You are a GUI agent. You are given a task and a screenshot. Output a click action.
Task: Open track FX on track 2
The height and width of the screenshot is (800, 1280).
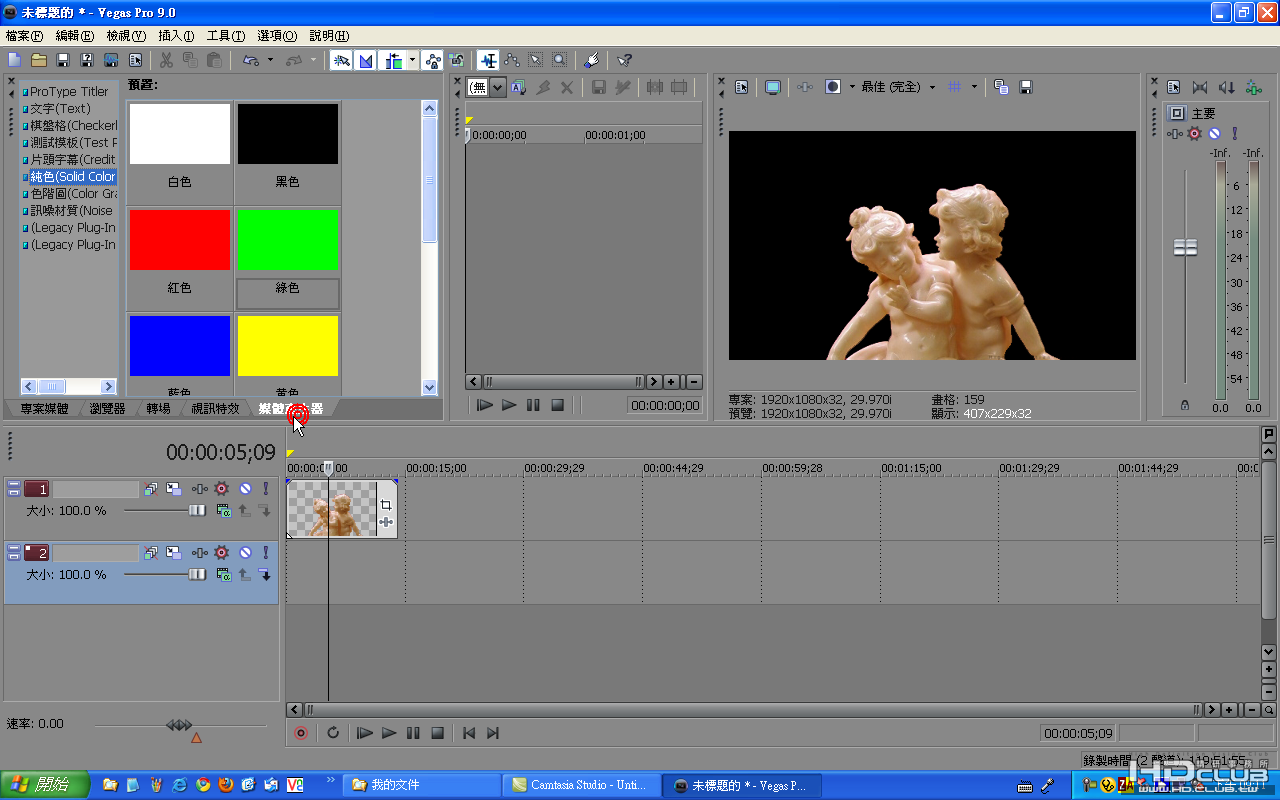[x=221, y=552]
